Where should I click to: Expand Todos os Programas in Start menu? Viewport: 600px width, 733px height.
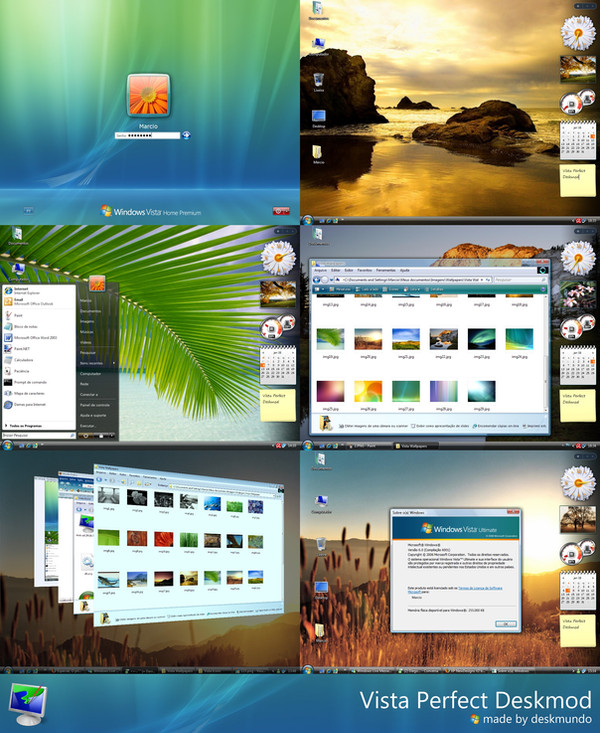coord(23,426)
